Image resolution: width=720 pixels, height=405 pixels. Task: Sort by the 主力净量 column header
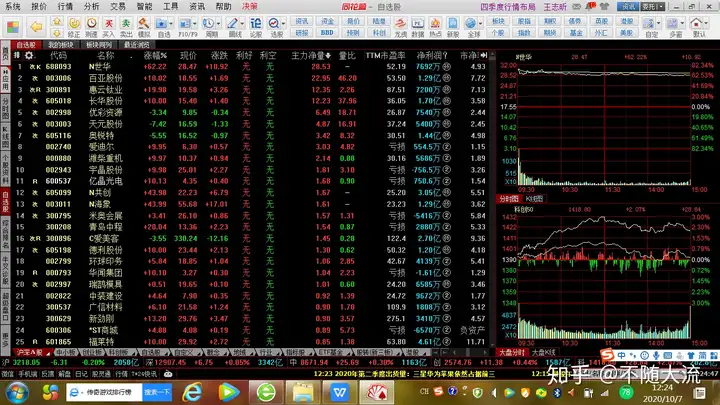pyautogui.click(x=310, y=56)
